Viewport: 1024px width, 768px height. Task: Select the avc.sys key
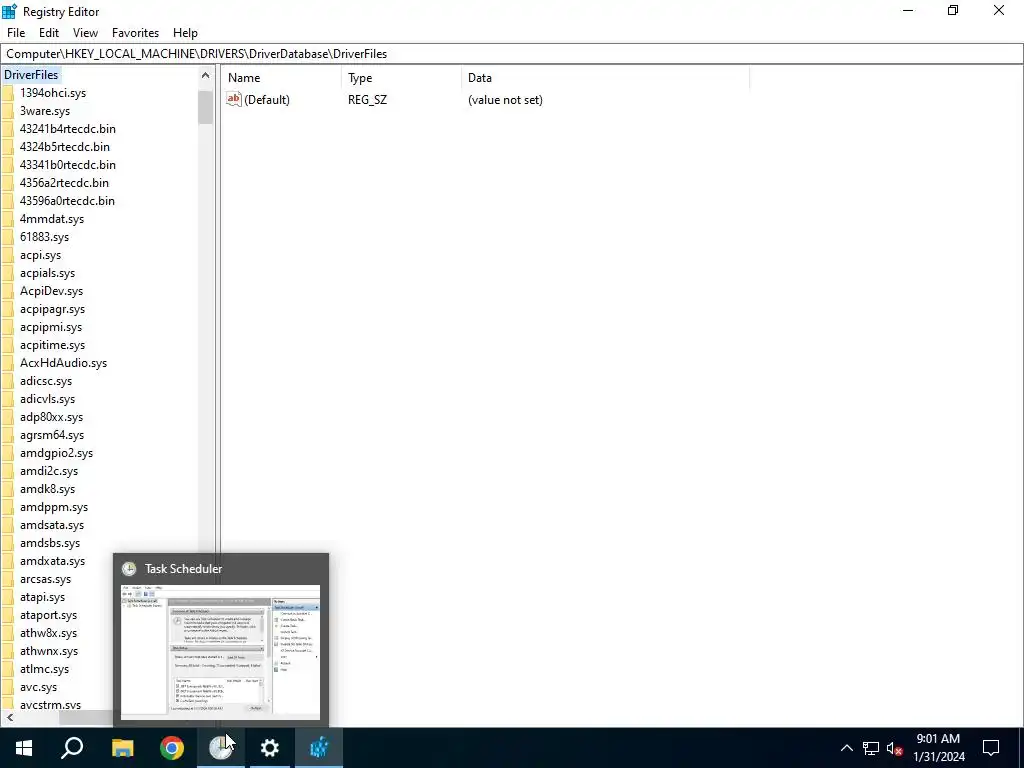pyautogui.click(x=38, y=687)
